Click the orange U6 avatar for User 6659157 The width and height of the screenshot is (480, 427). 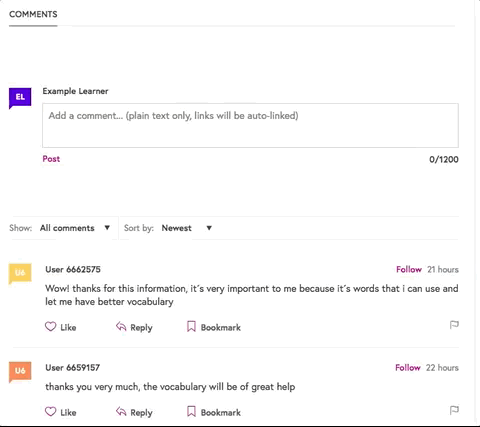tap(20, 372)
